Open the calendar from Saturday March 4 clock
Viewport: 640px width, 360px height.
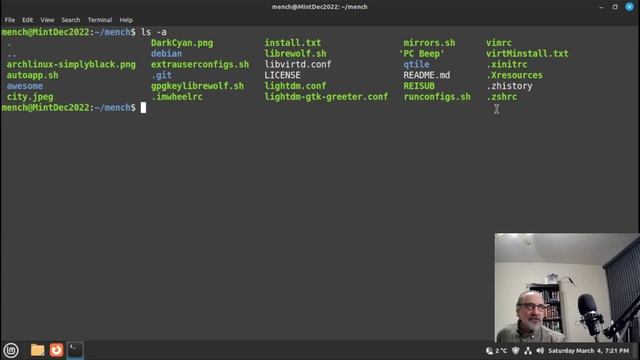point(588,351)
